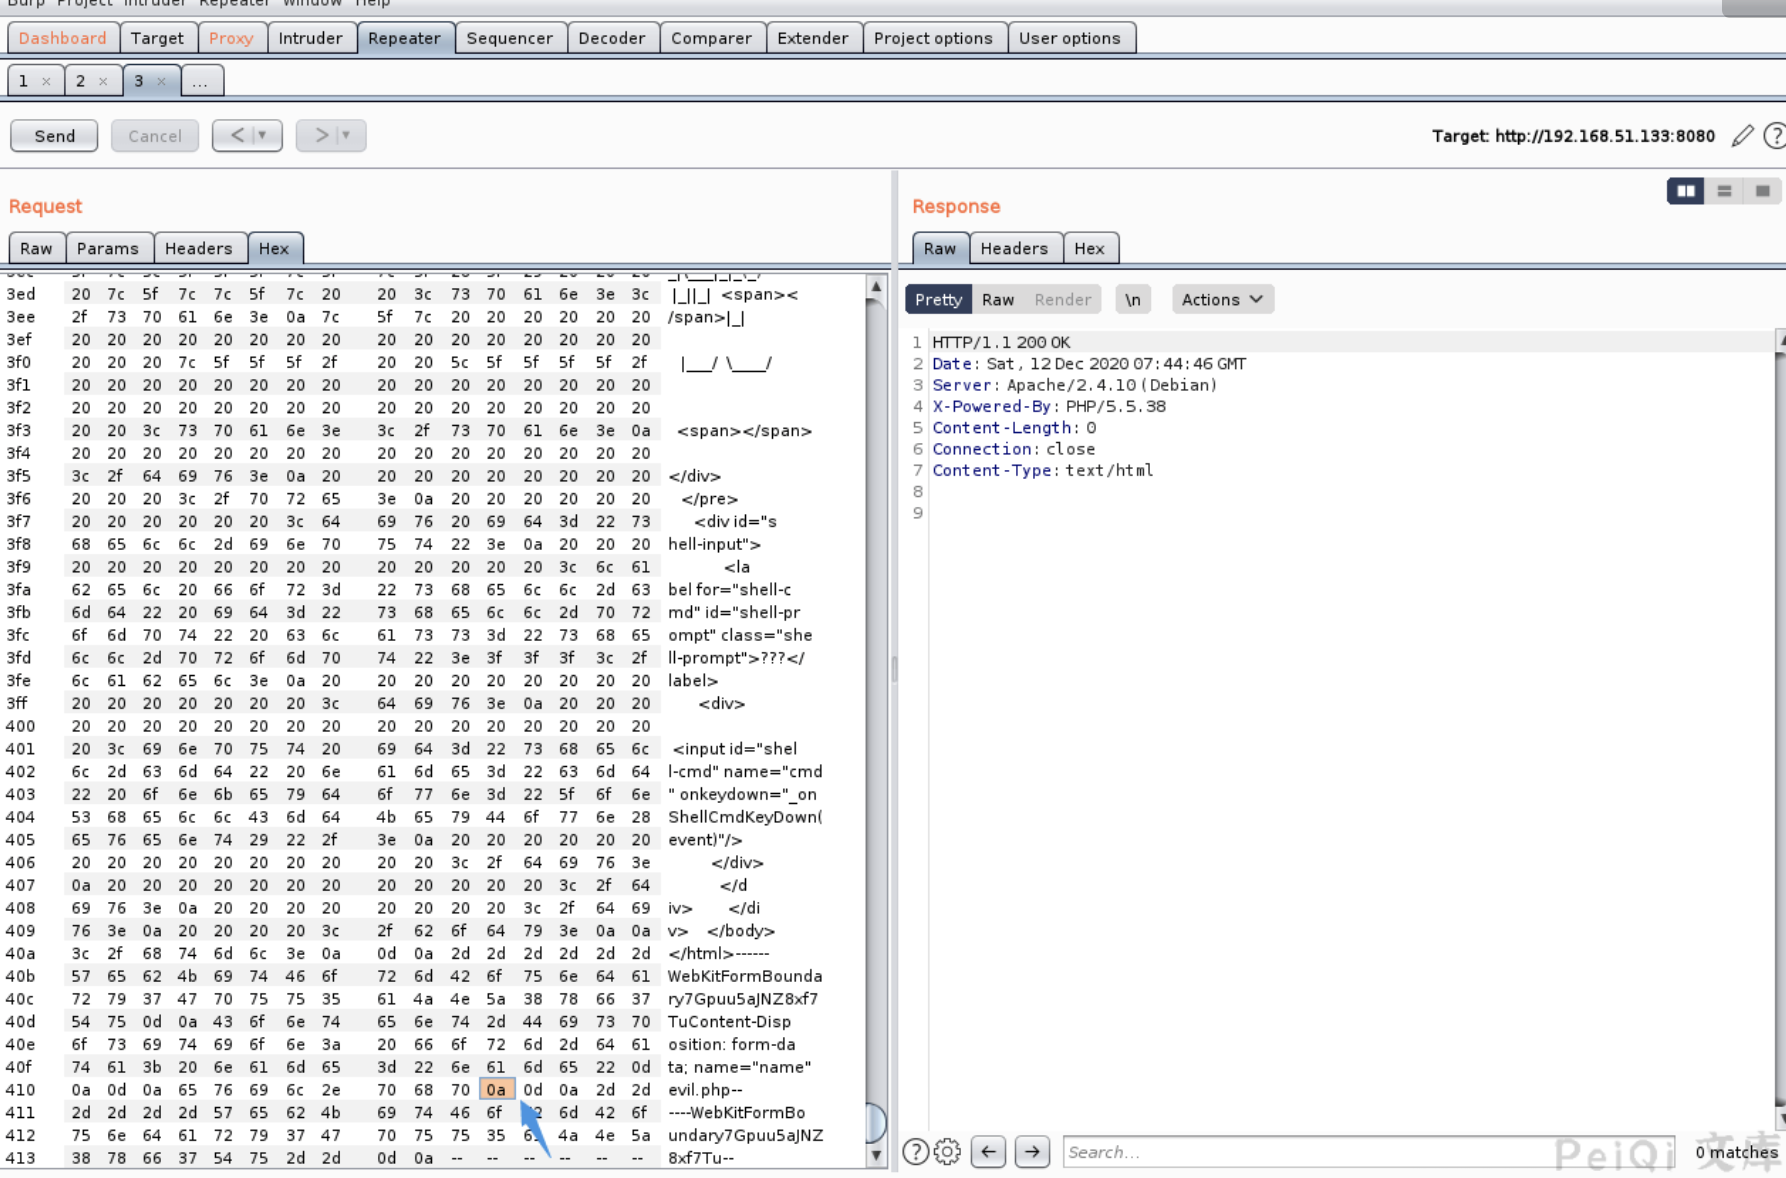The height and width of the screenshot is (1178, 1786).
Task: Open history back dropdown arrow
Action: [262, 135]
